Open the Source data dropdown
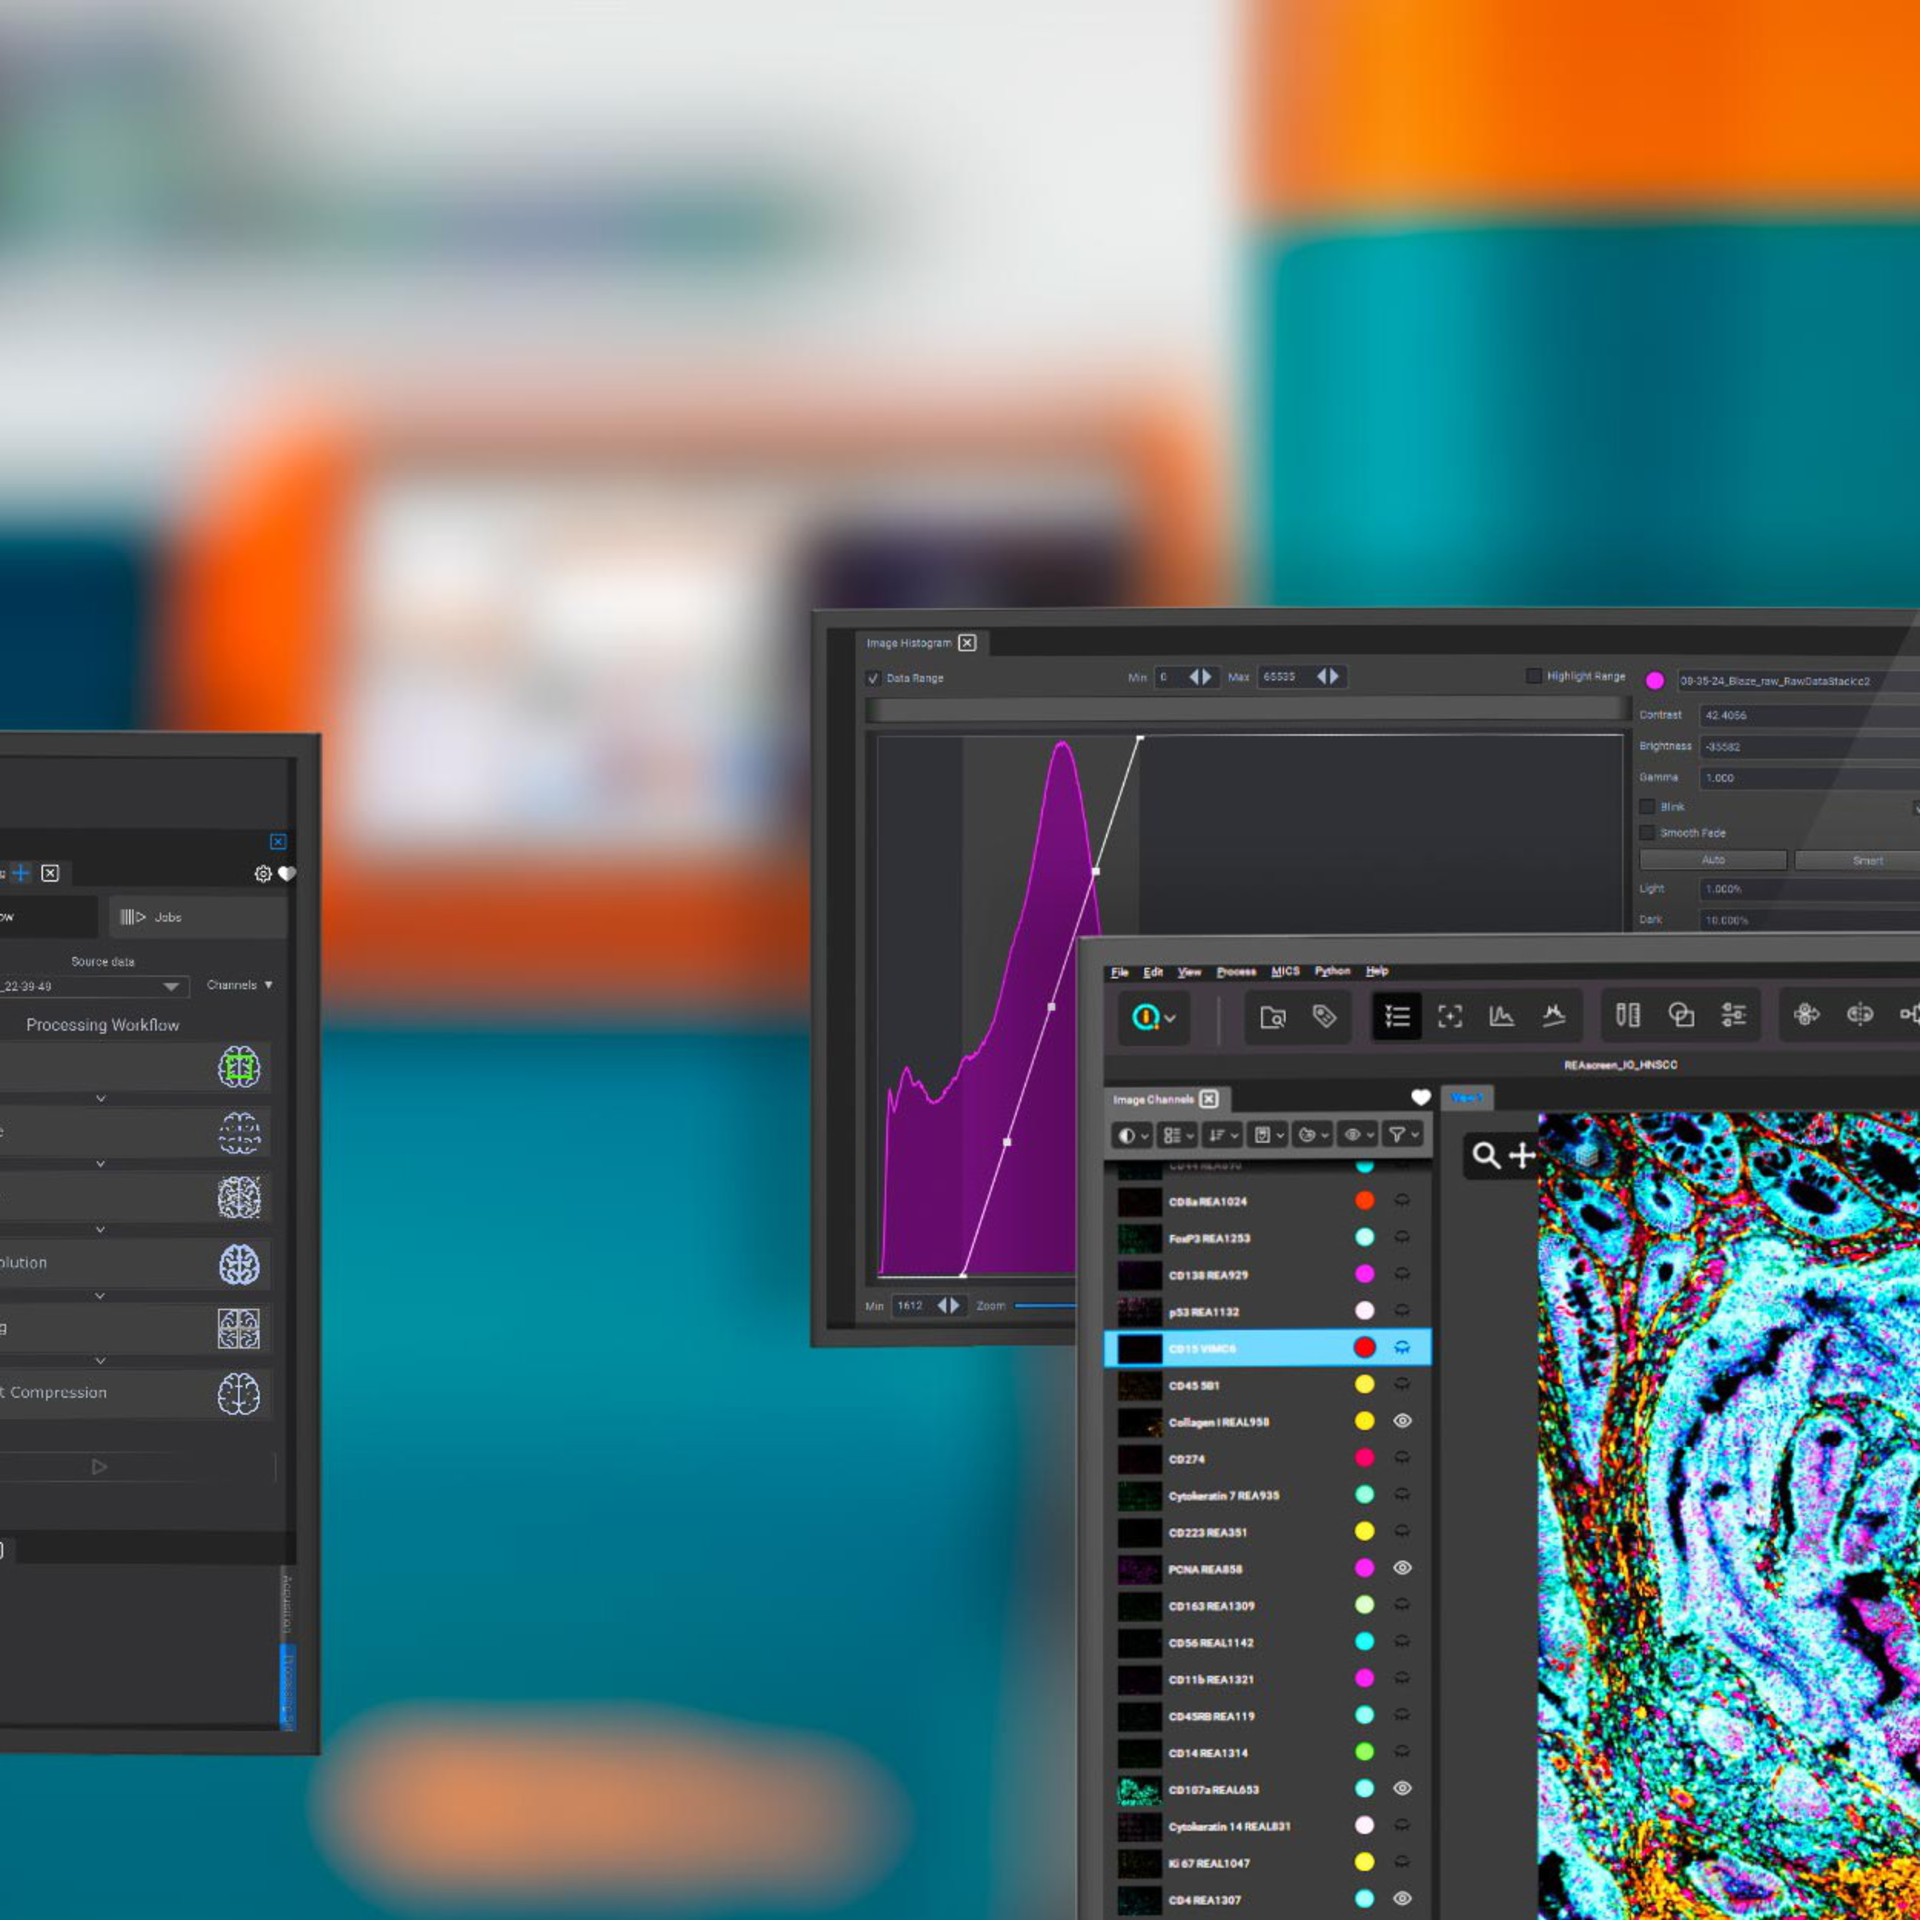The height and width of the screenshot is (1920, 1920). click(94, 987)
